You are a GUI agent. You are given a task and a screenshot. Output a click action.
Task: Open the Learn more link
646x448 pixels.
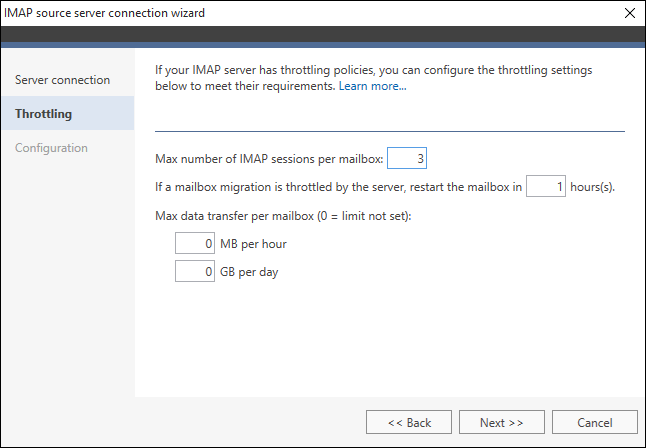372,86
